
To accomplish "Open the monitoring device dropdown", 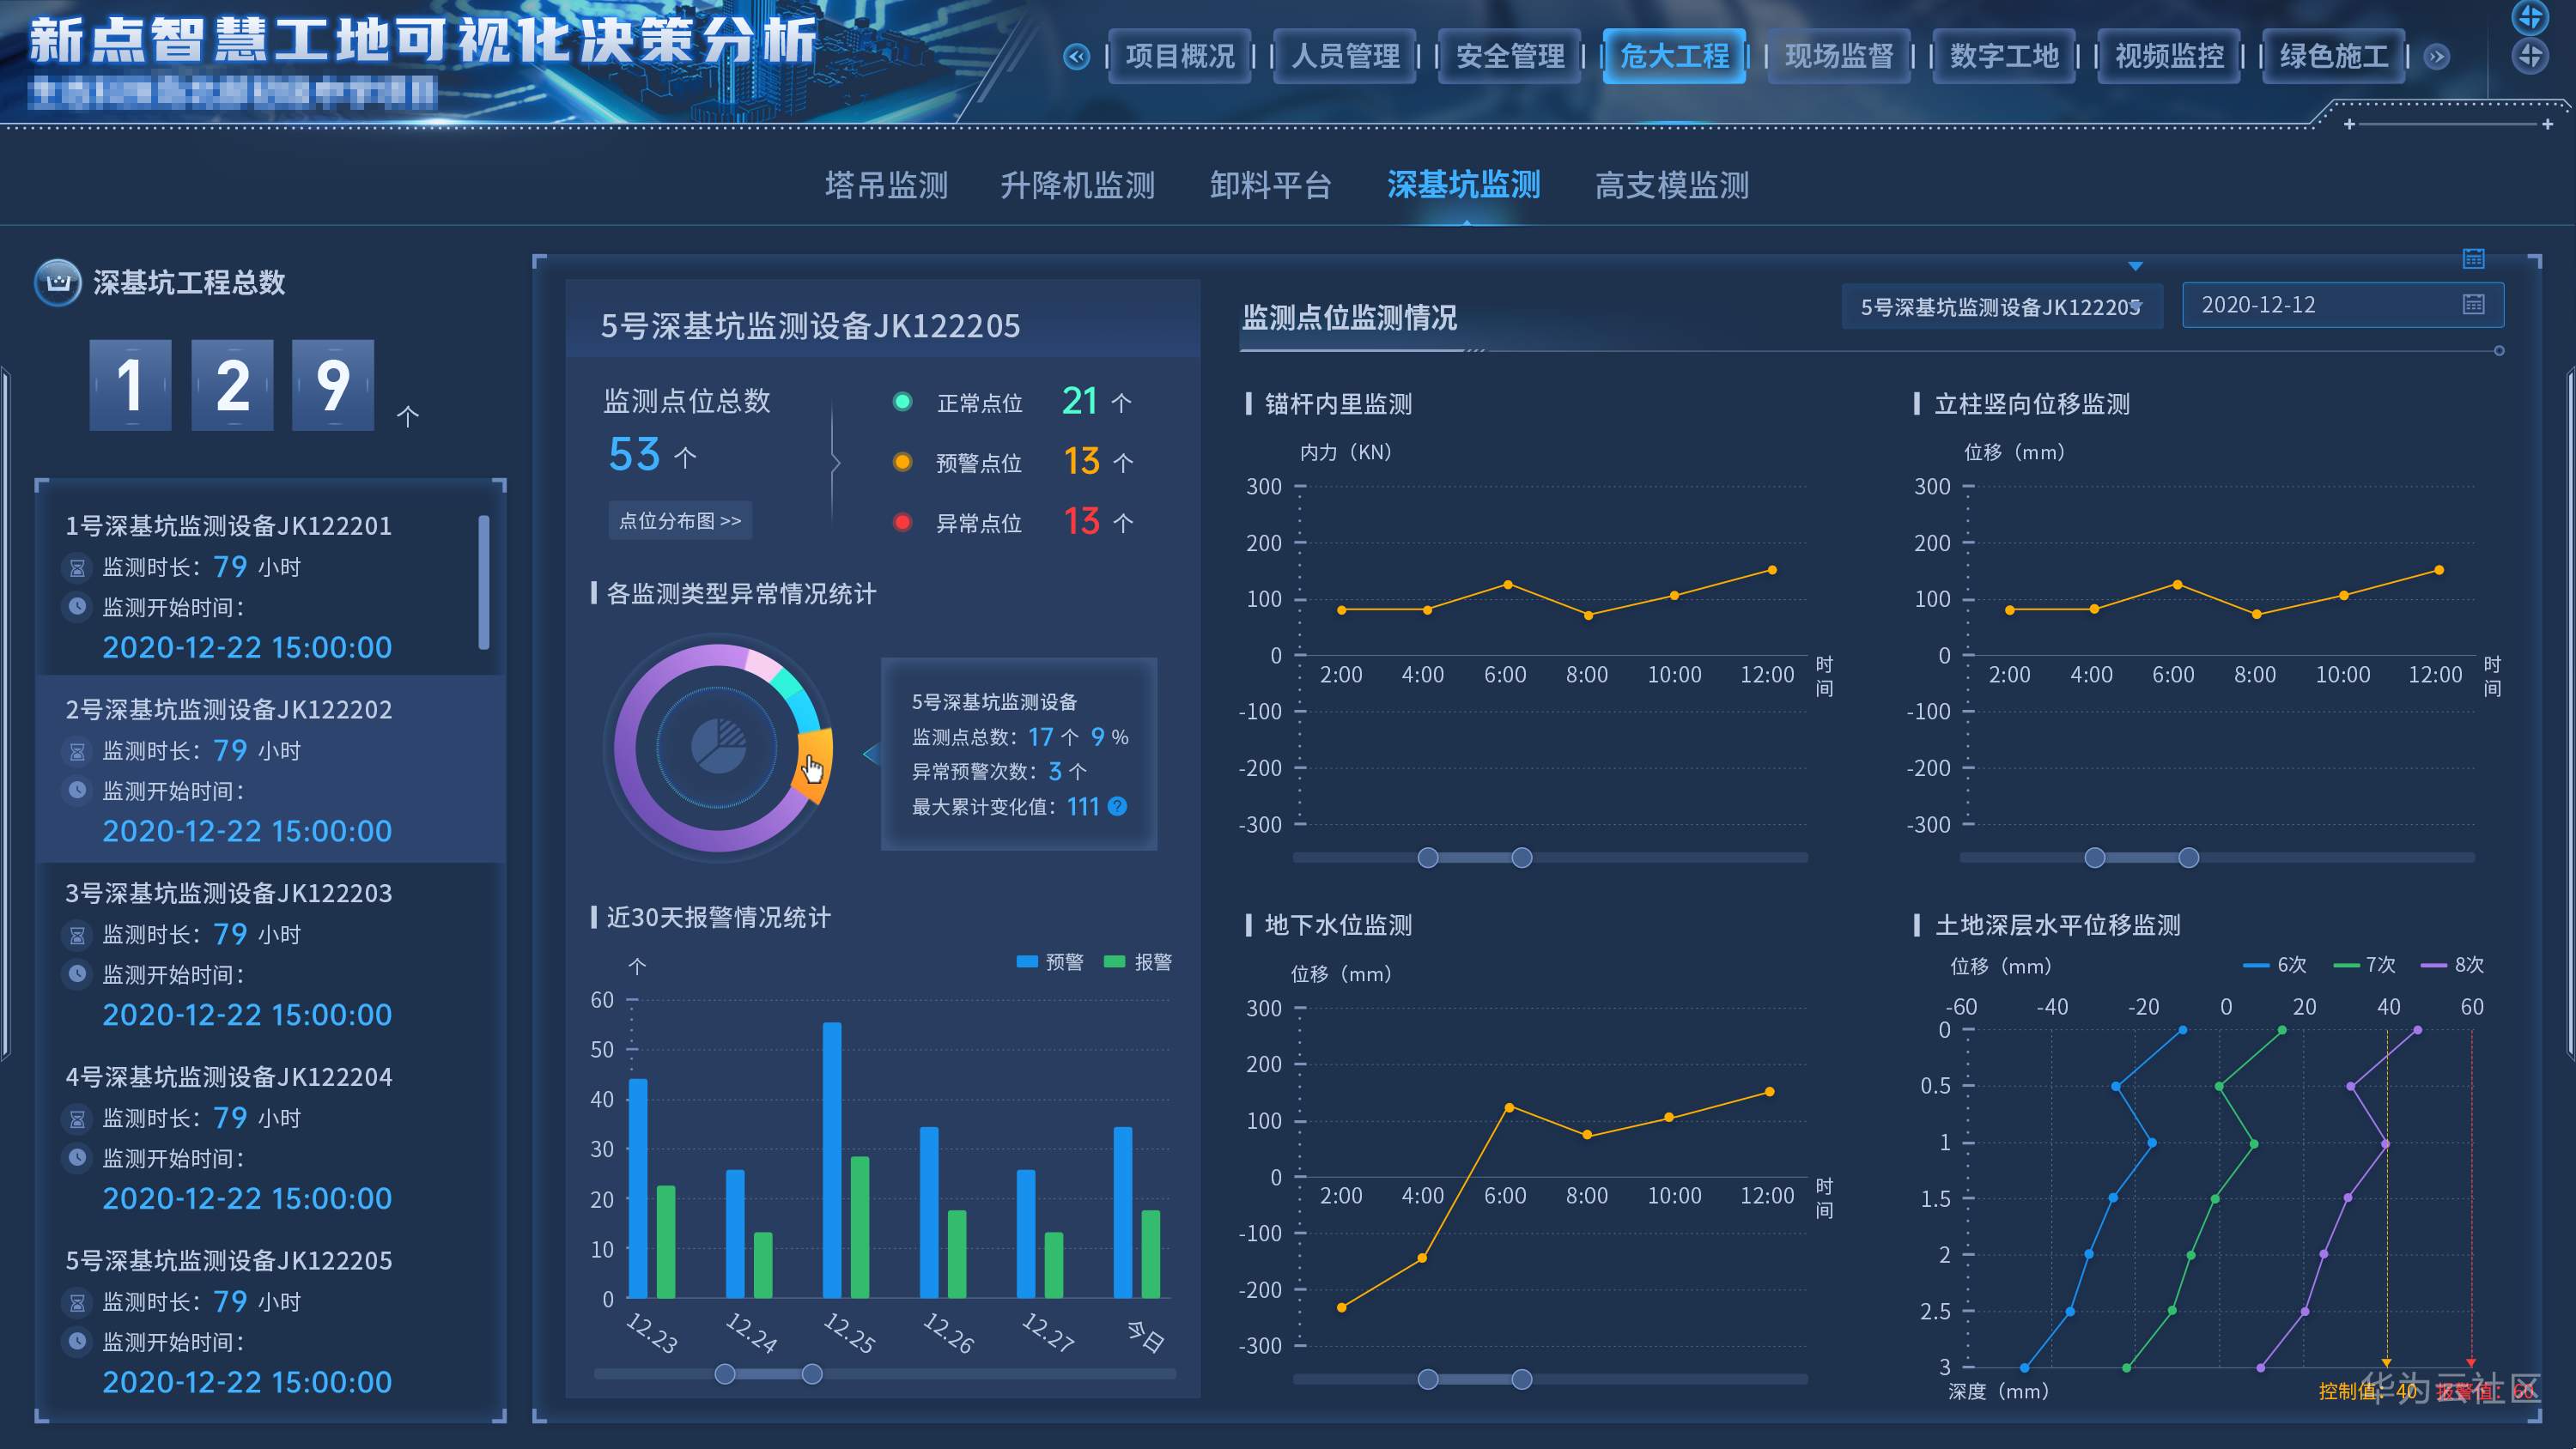I will click(x=2000, y=307).
